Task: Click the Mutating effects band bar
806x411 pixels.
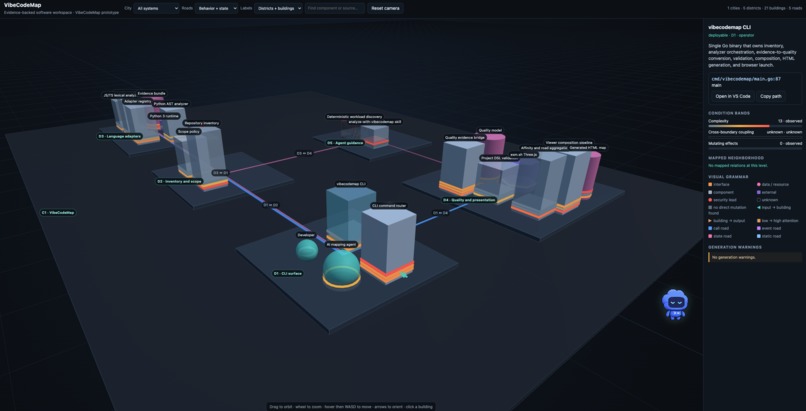Action: point(755,148)
